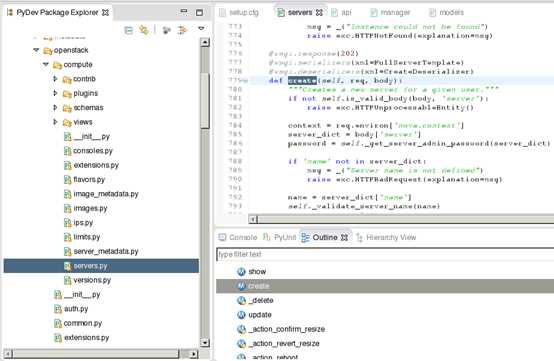Minimize the PyDev Package Explorer panel
554x361 pixels.
coord(184,12)
